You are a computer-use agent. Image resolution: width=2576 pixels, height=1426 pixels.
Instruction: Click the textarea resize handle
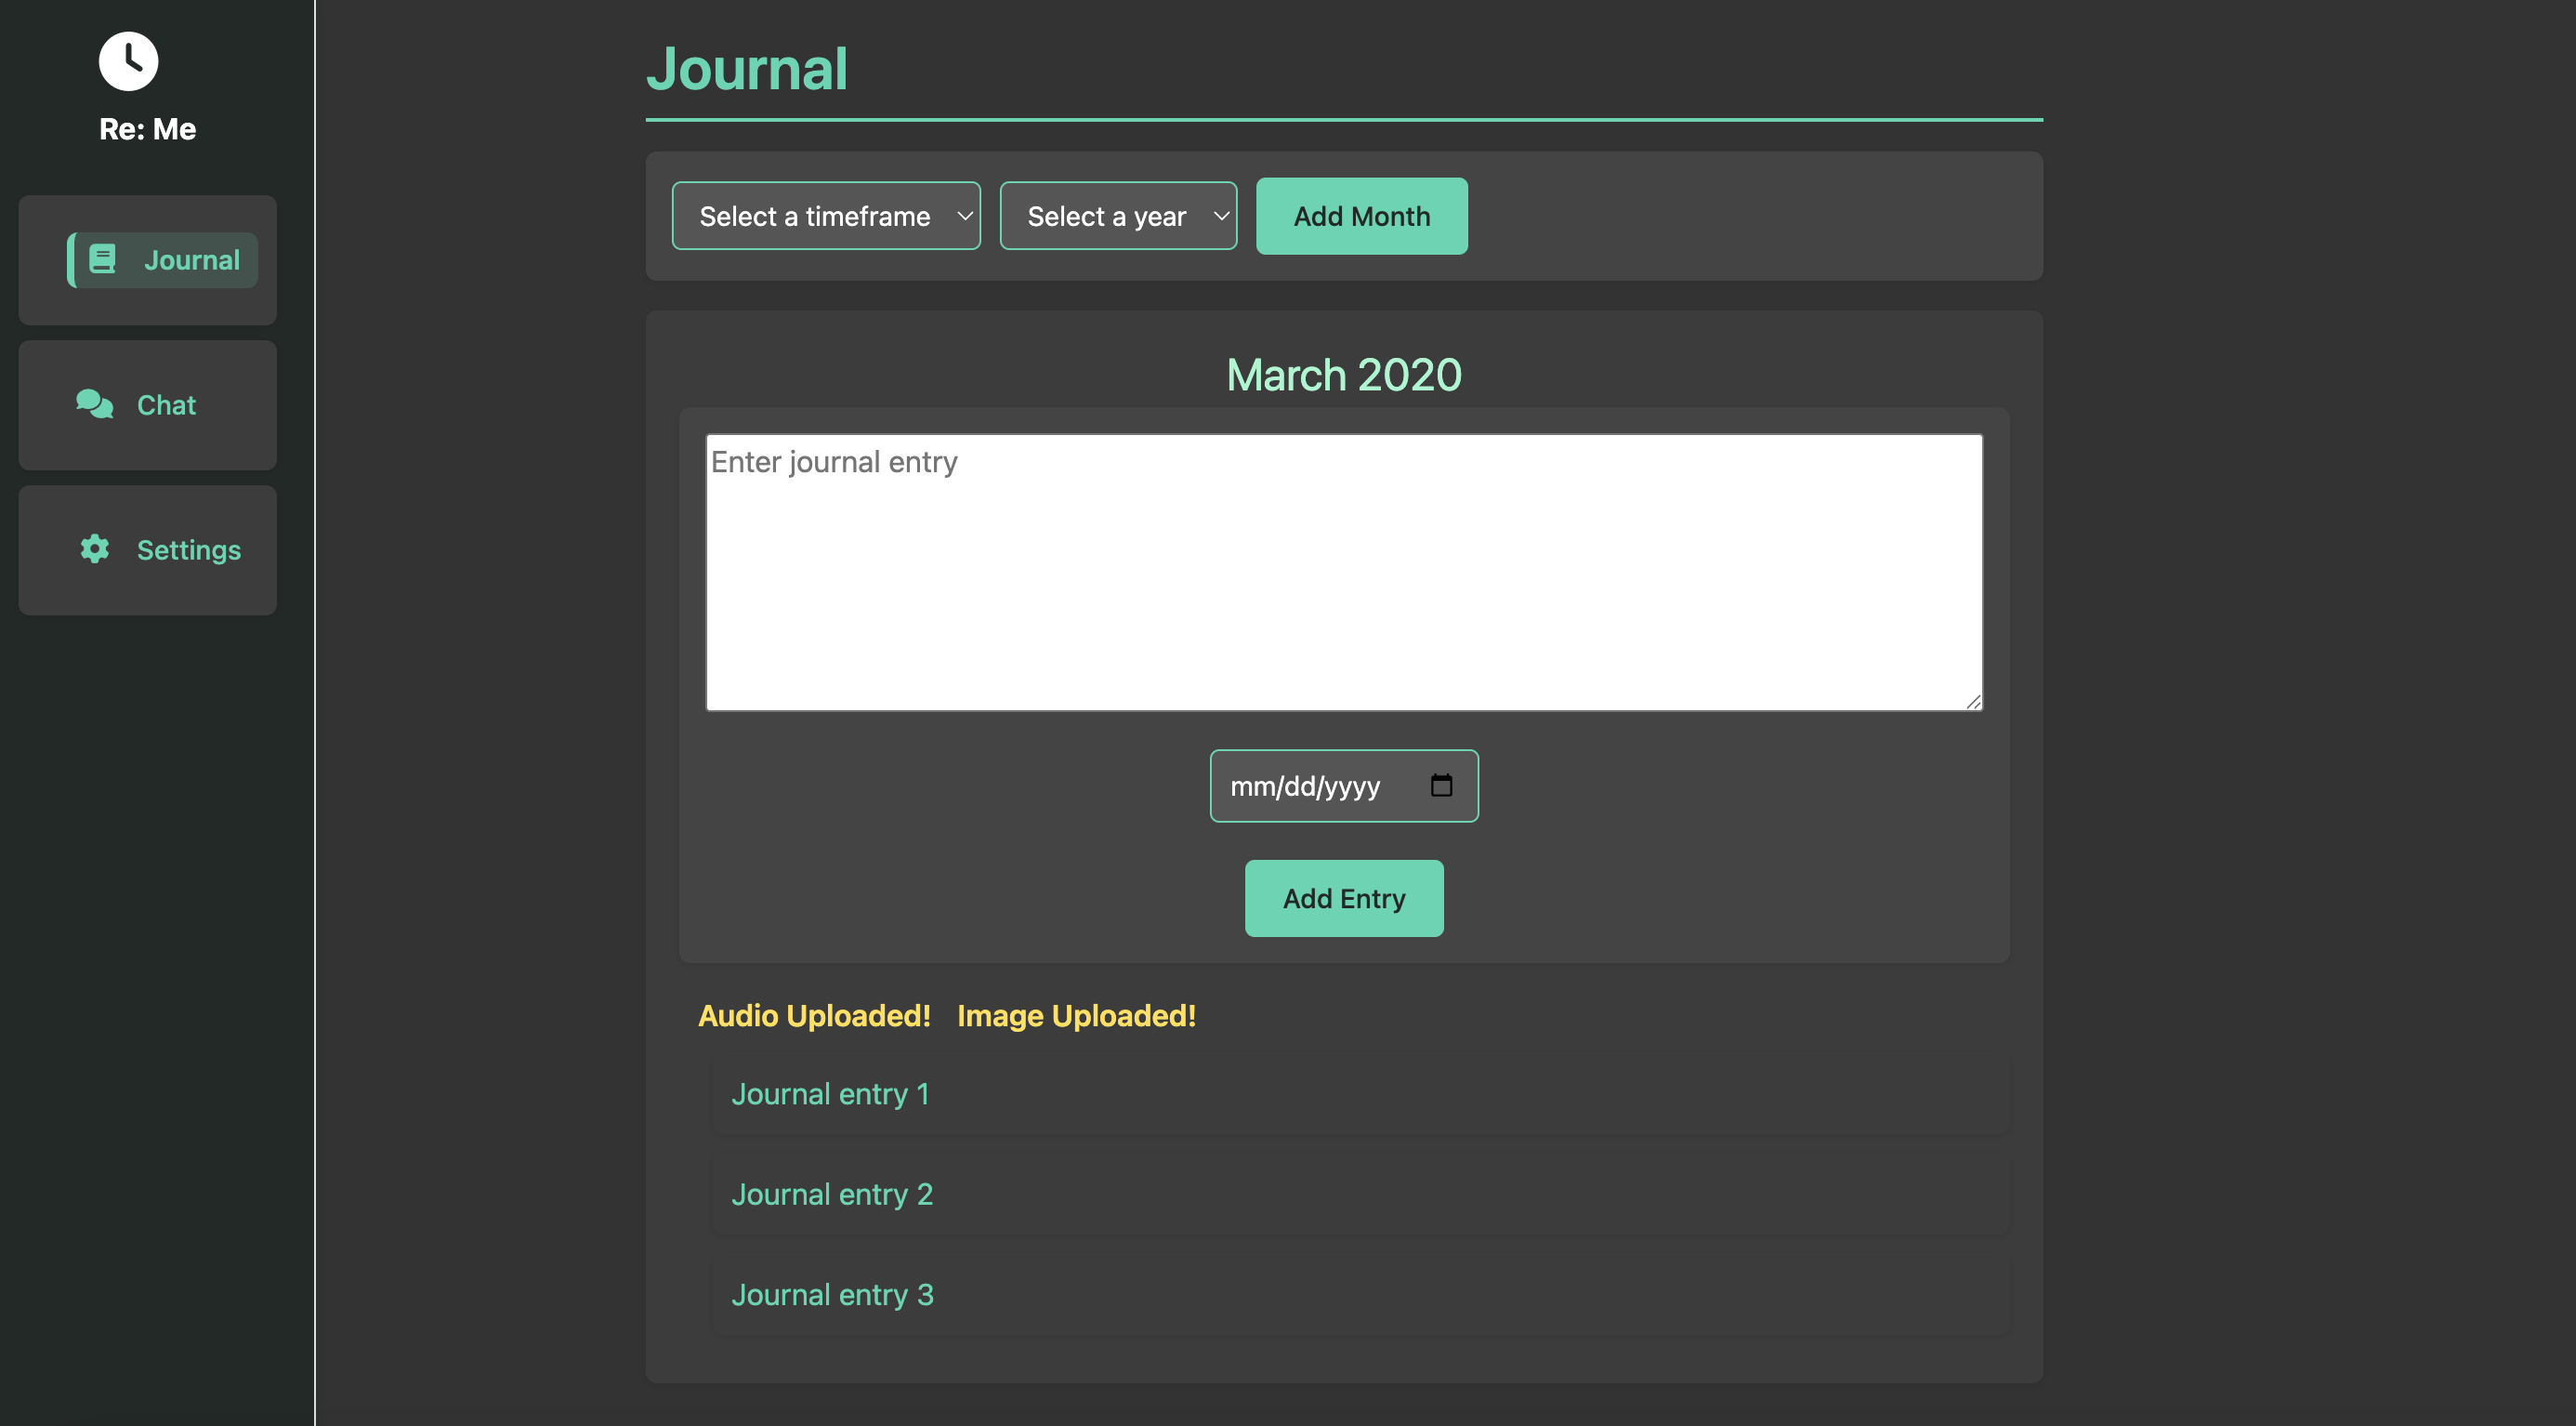coord(1973,702)
